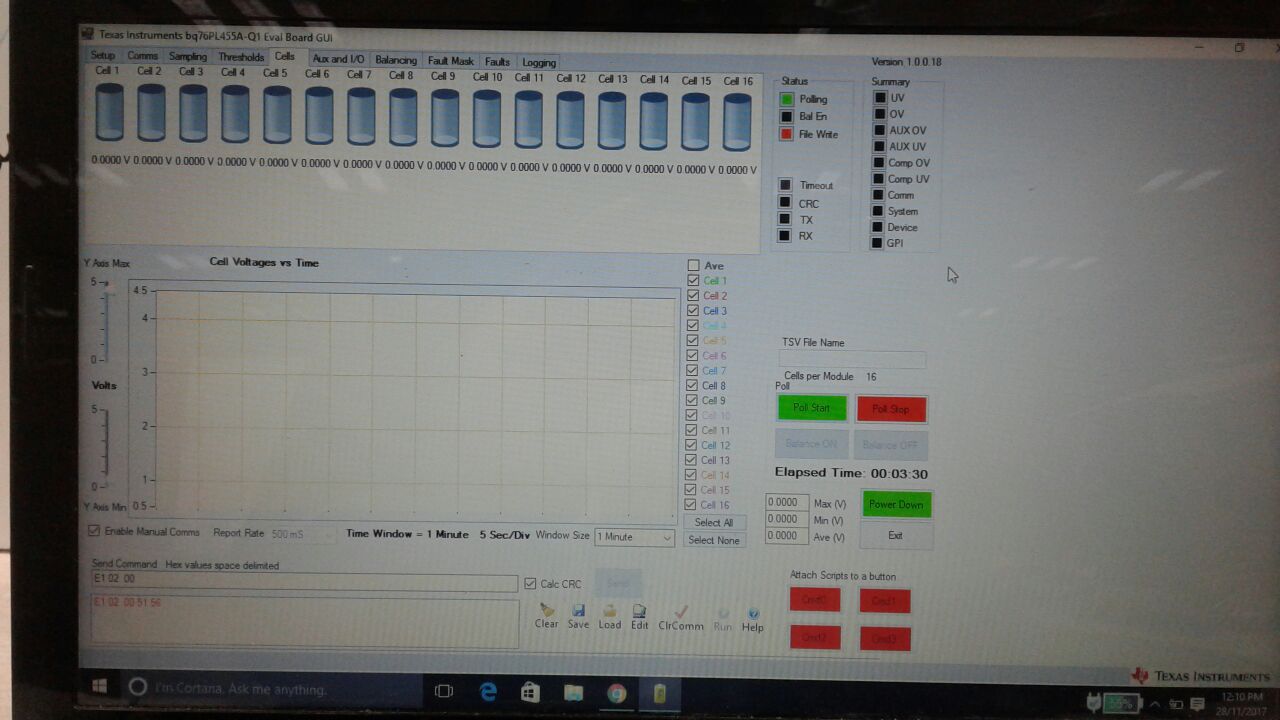This screenshot has height=720, width=1280.
Task: Click the Save floppy disk icon
Action: [x=578, y=610]
